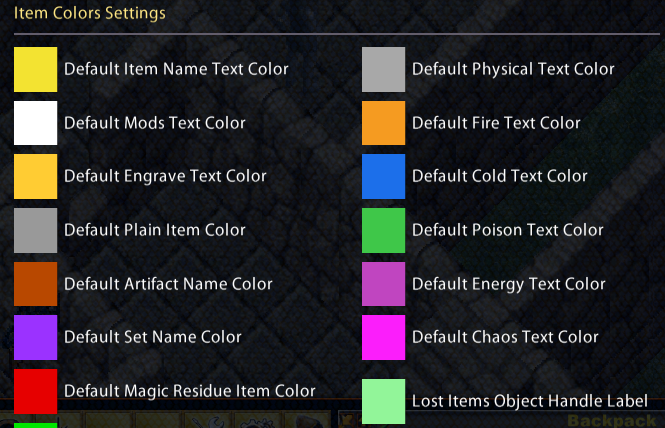
Task: Click the orange Default Fire Text Color swatch
Action: point(383,123)
